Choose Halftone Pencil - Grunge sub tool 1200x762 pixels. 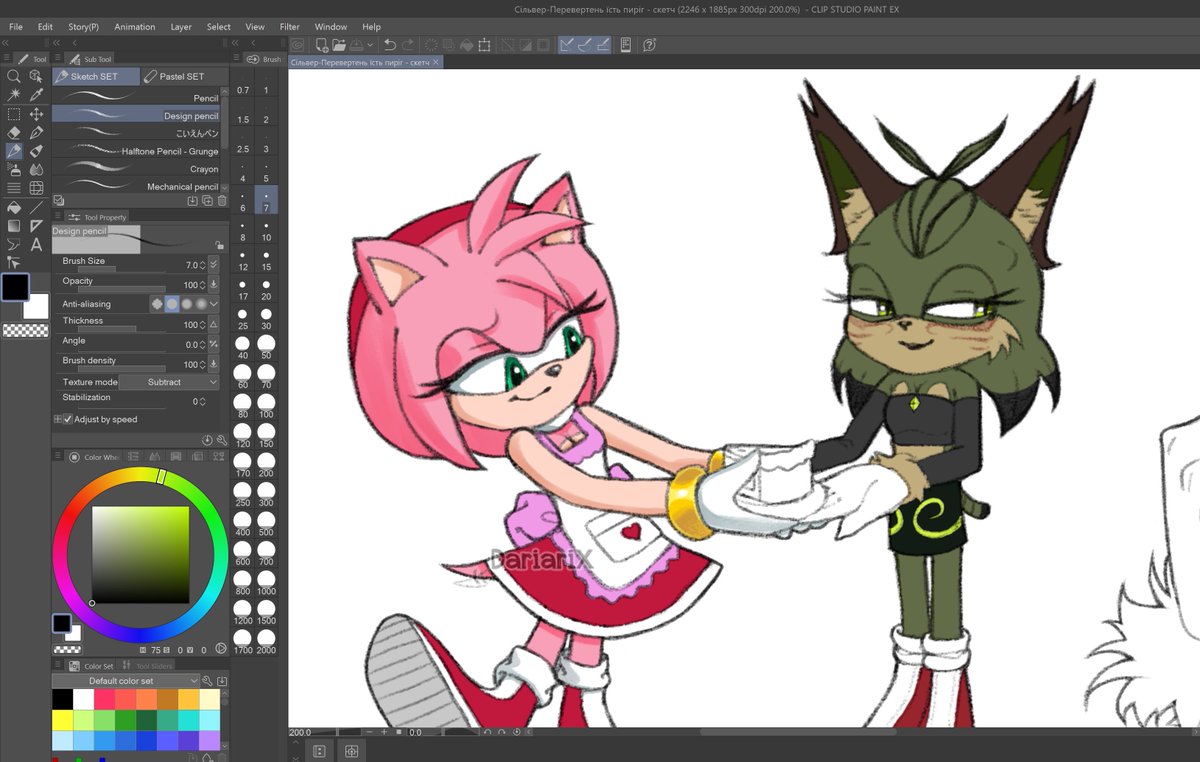tap(136, 151)
